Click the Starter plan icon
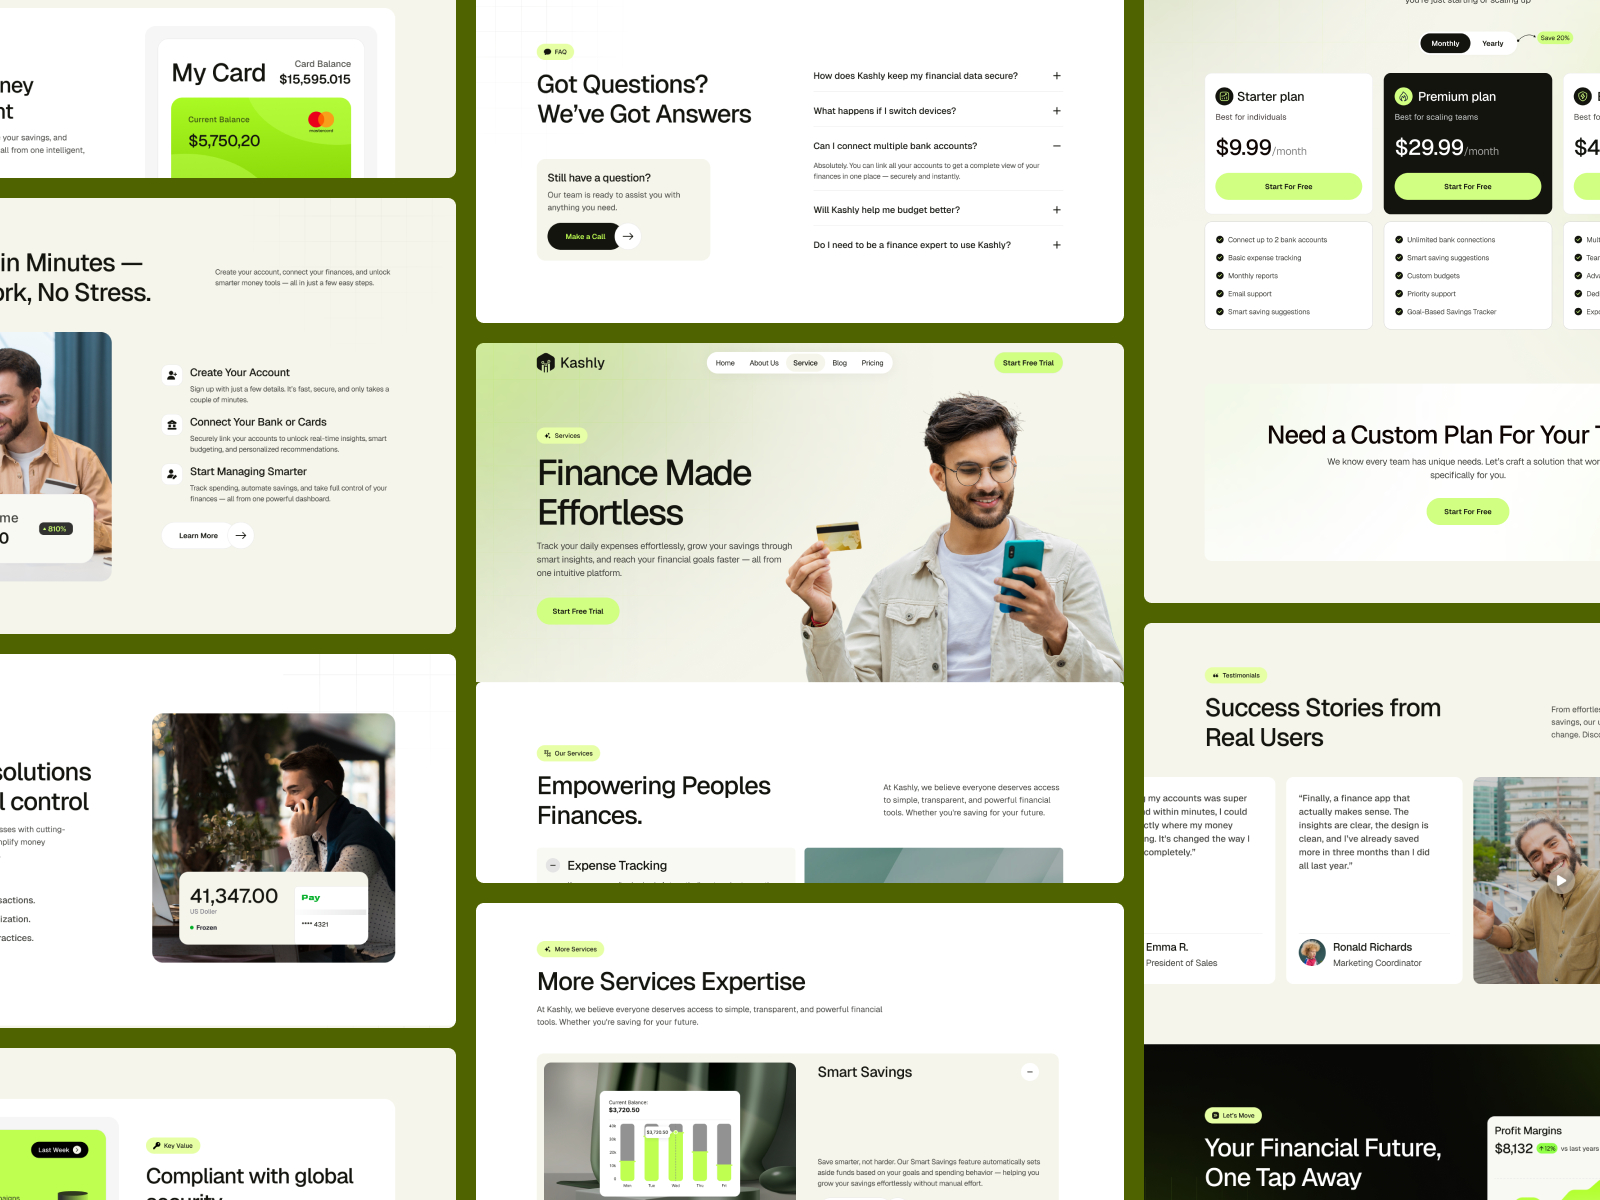Viewport: 1600px width, 1200px height. [1224, 97]
